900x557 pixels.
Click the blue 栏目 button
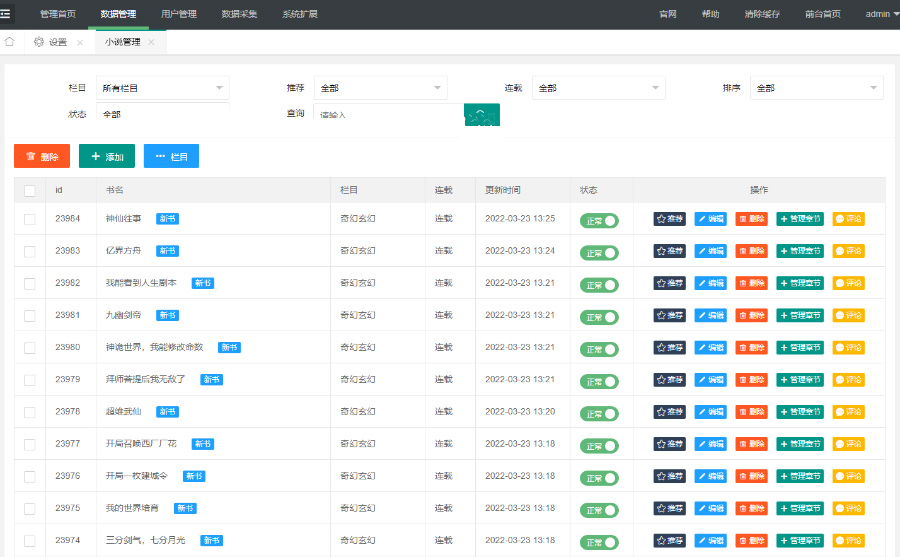click(171, 156)
